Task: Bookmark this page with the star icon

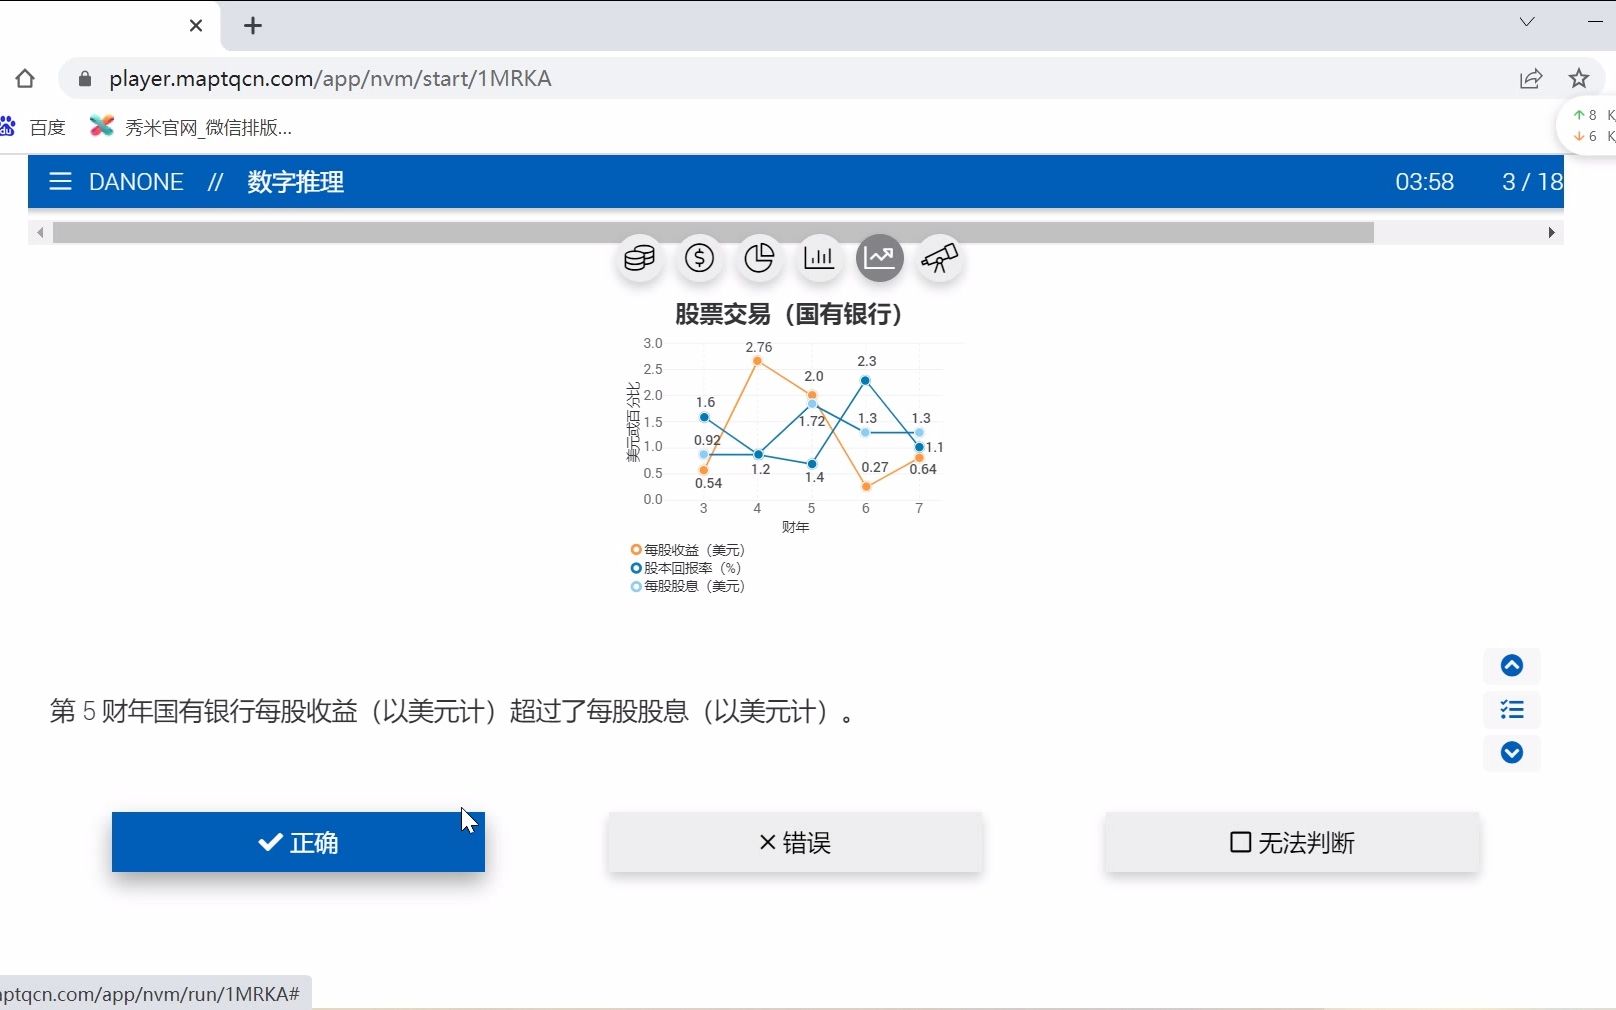Action: click(1579, 79)
